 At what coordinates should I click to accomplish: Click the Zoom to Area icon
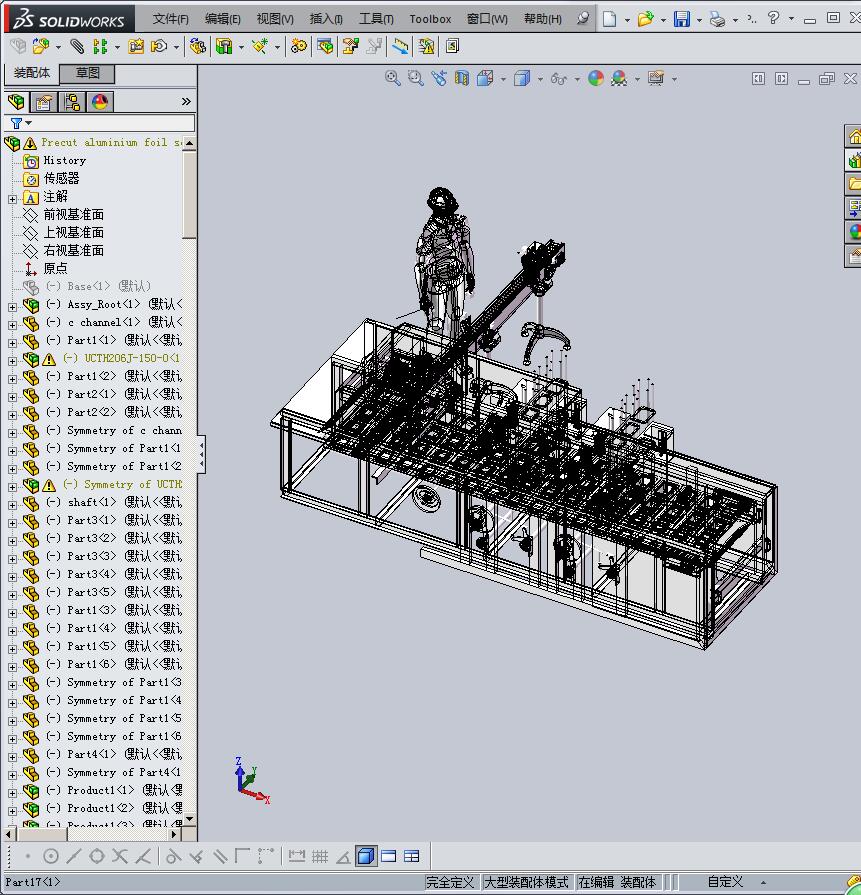click(x=416, y=78)
